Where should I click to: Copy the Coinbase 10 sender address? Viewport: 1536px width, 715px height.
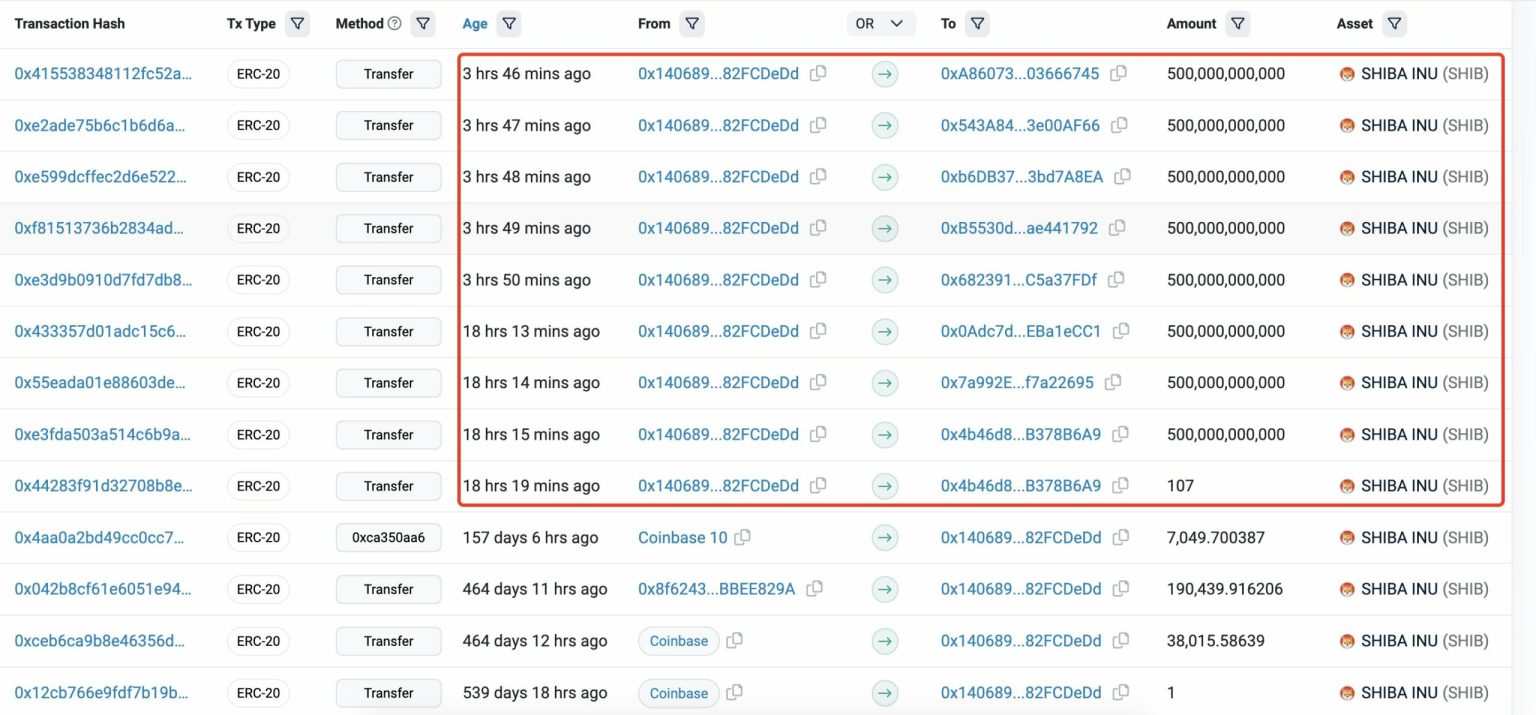pos(742,538)
